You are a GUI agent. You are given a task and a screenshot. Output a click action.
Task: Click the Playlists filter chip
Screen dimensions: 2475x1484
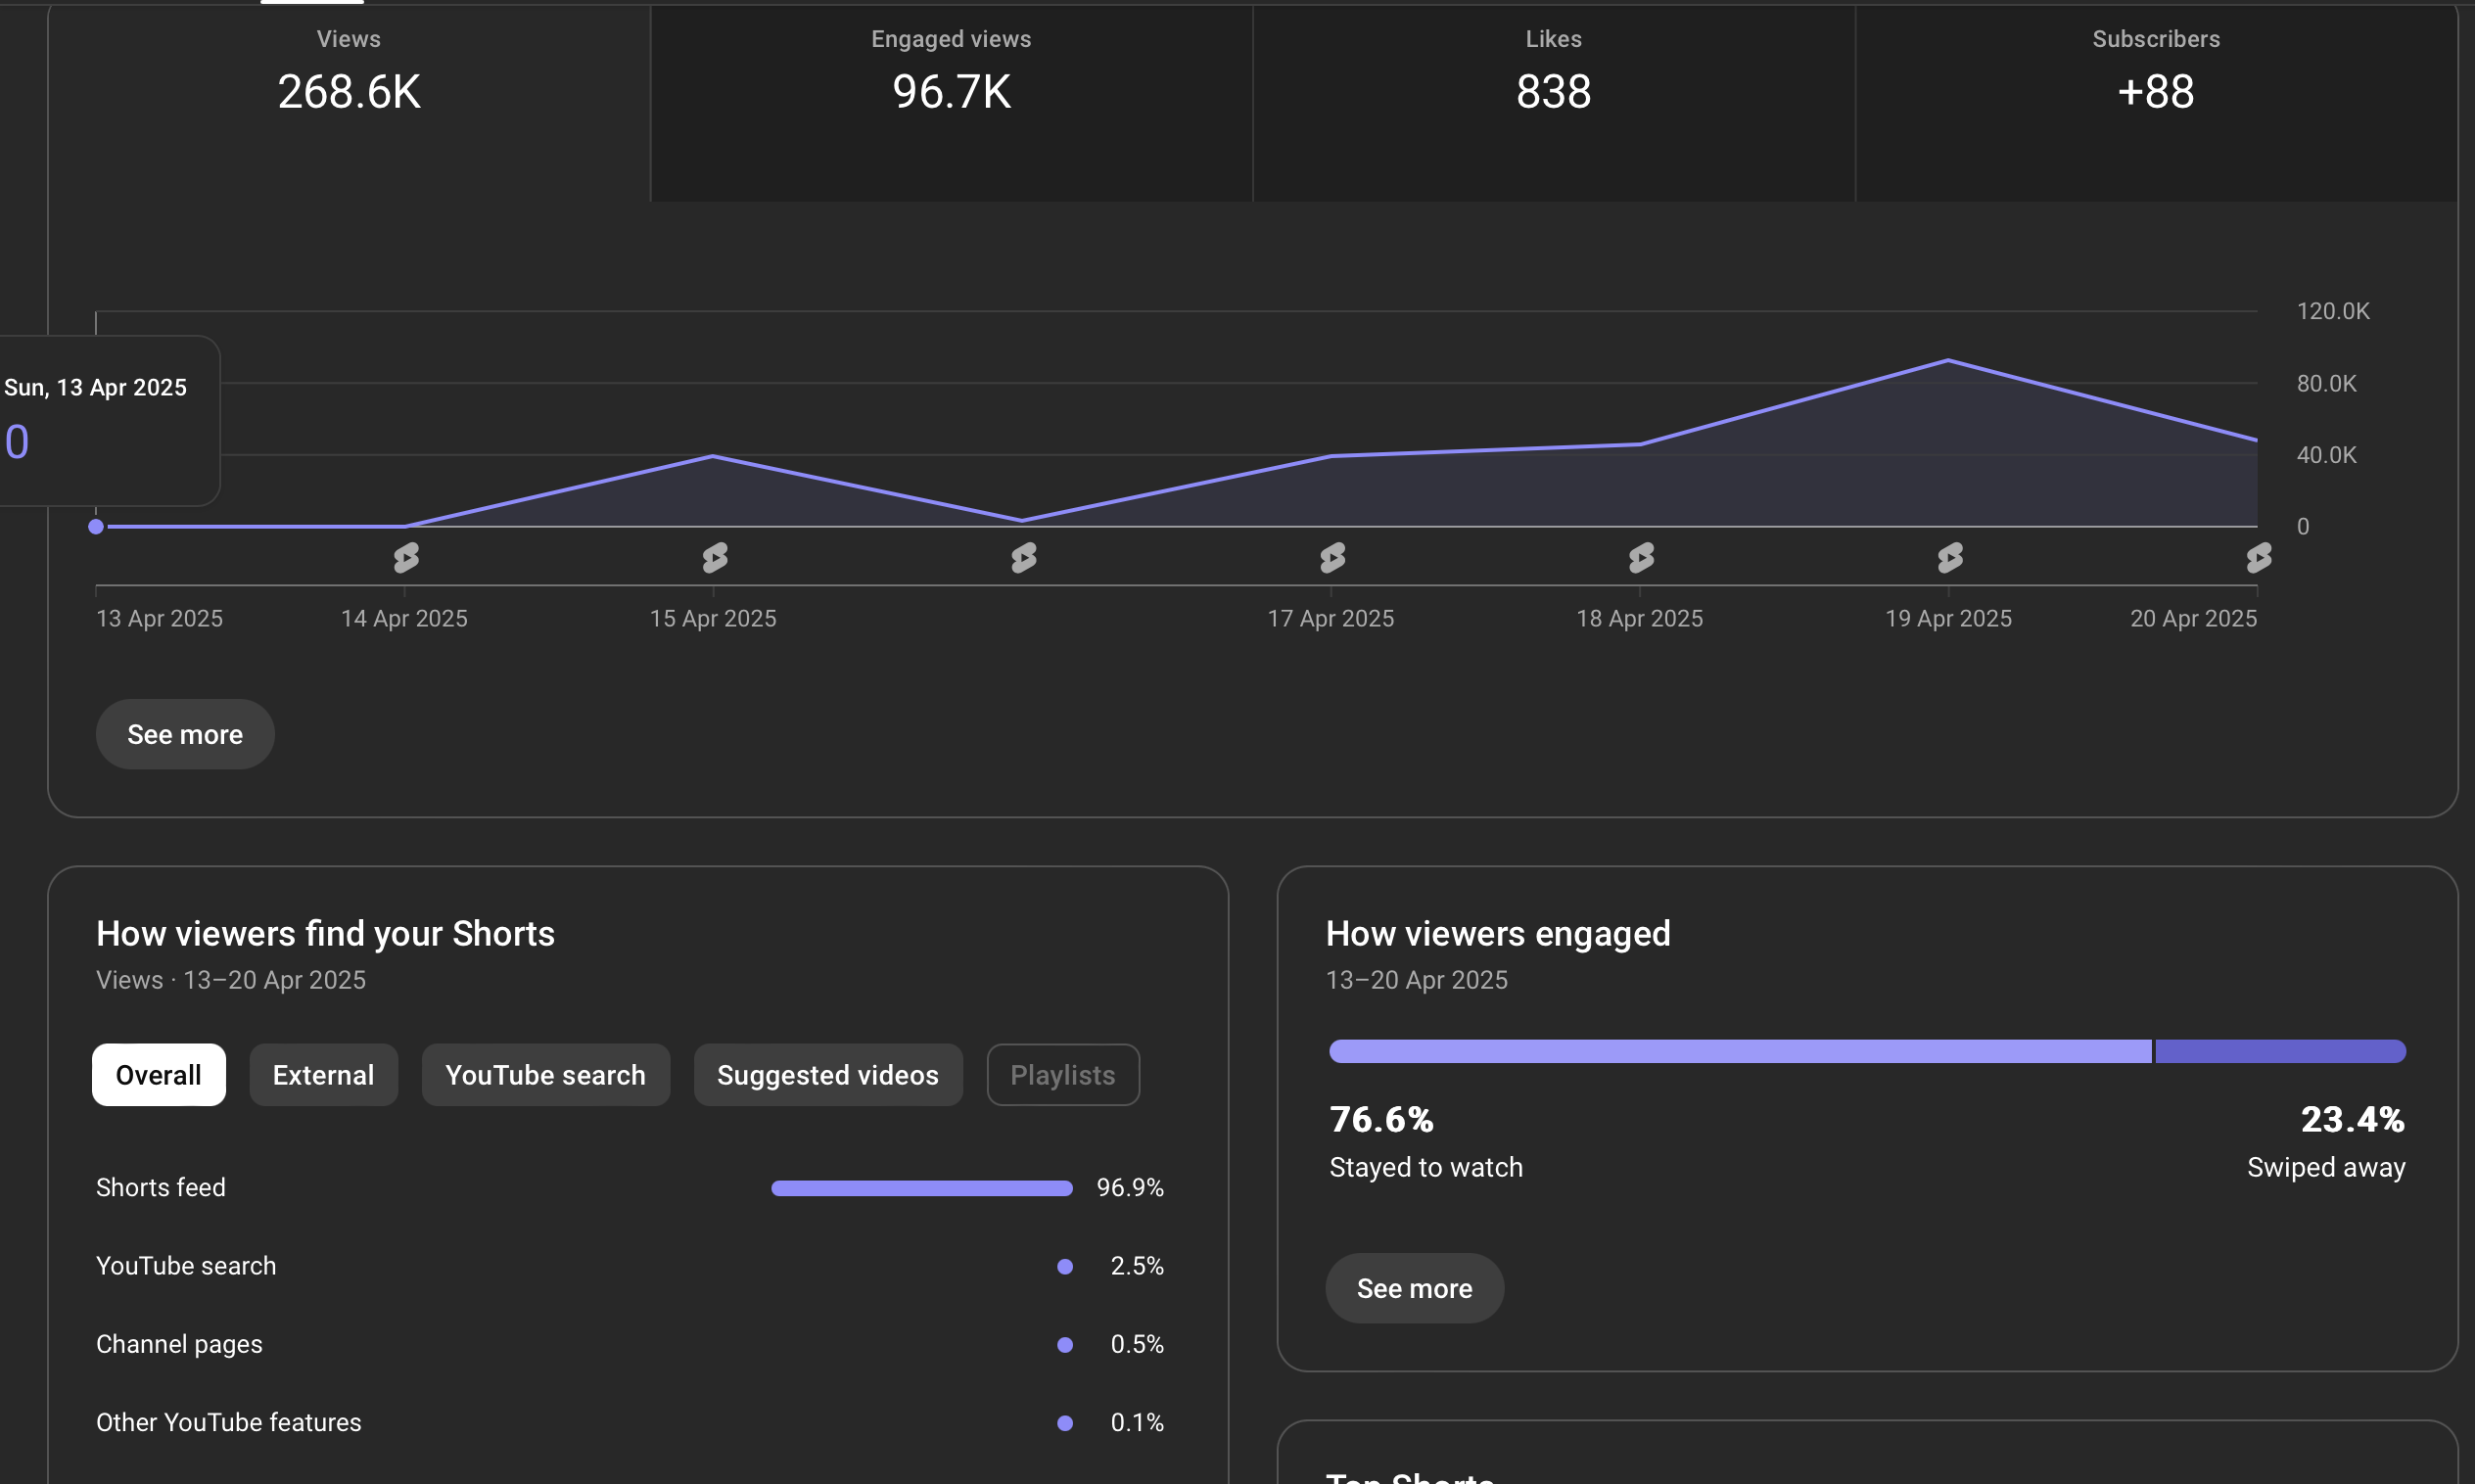pos(1062,1075)
